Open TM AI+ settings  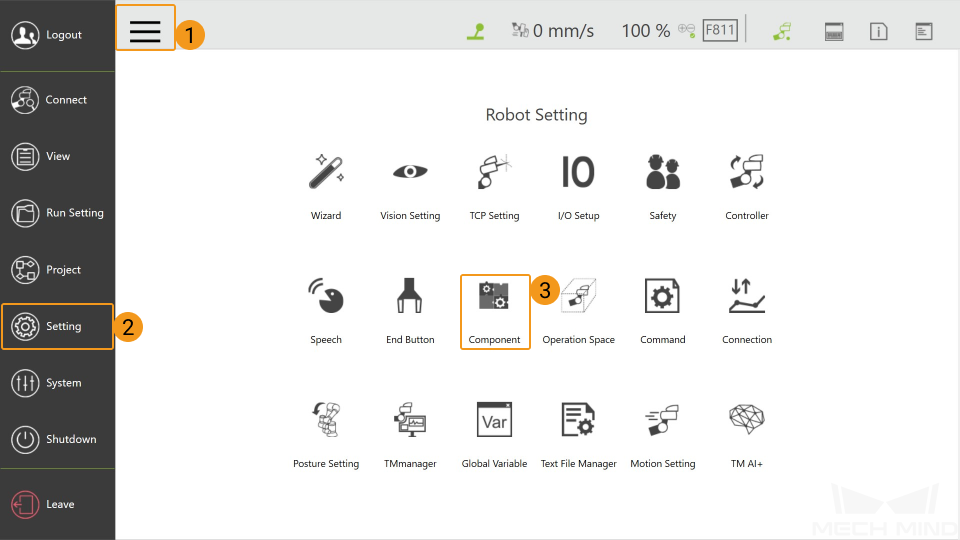[747, 435]
